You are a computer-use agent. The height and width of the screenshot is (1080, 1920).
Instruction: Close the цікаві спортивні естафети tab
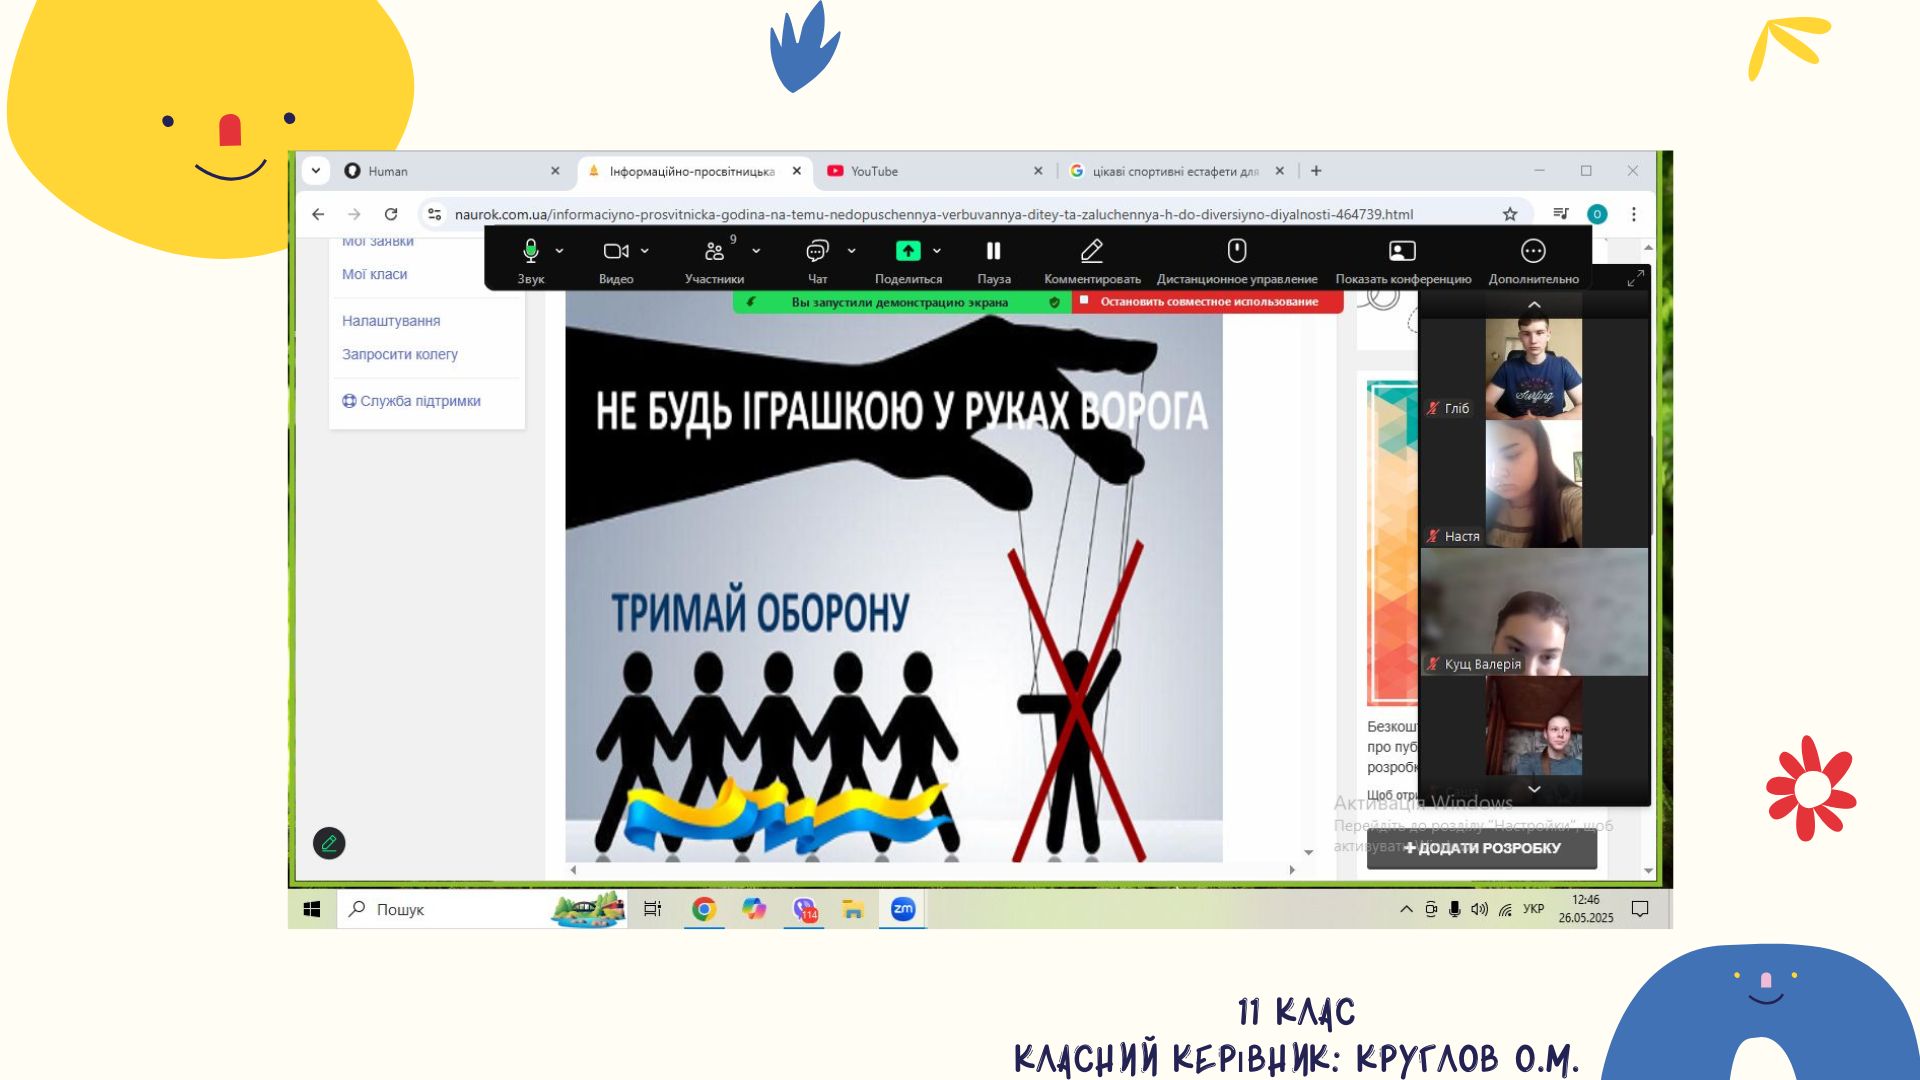point(1279,171)
